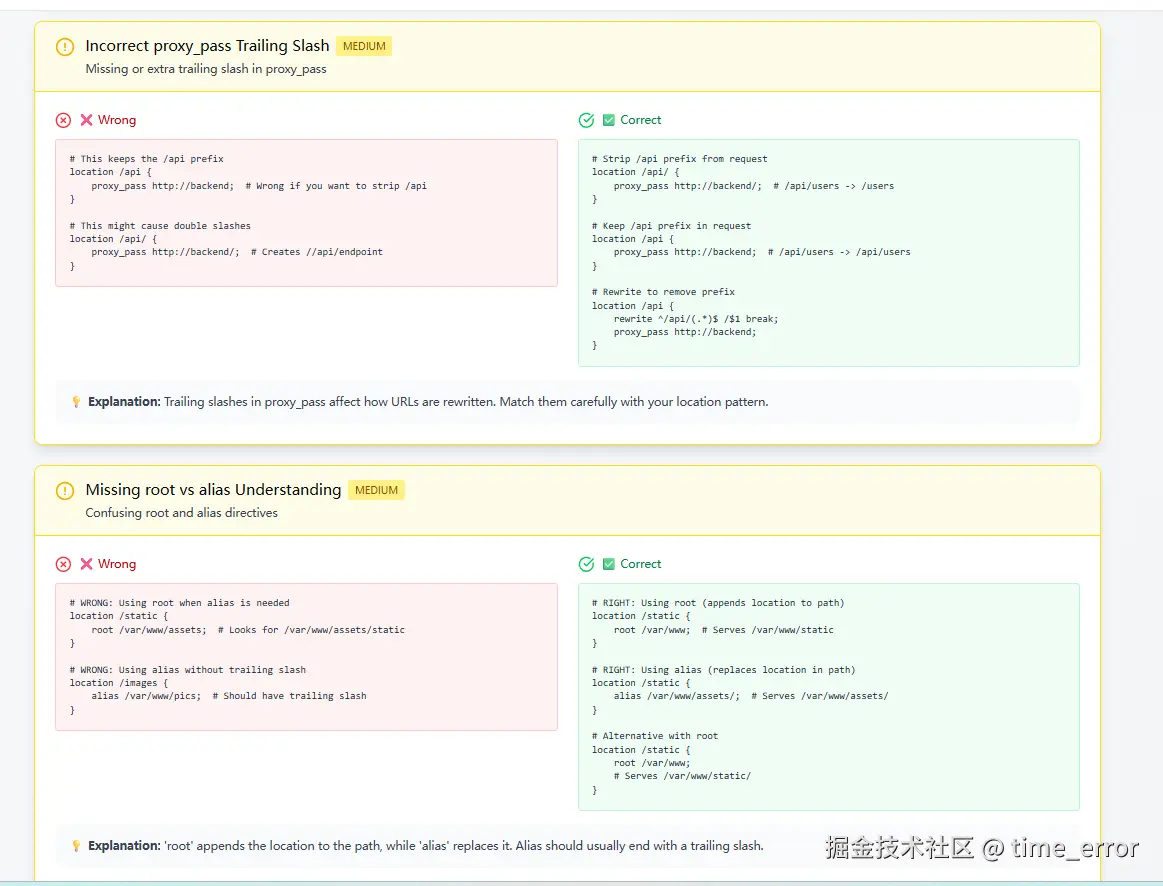Select subtitle 'Confusing root and alias directives'

[181, 513]
